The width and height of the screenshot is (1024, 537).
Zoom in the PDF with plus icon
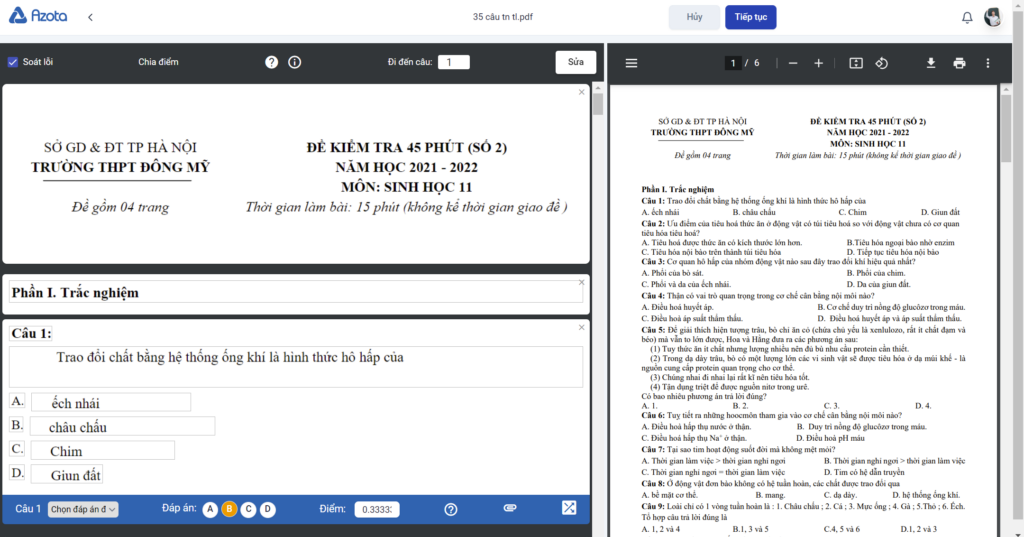[818, 63]
